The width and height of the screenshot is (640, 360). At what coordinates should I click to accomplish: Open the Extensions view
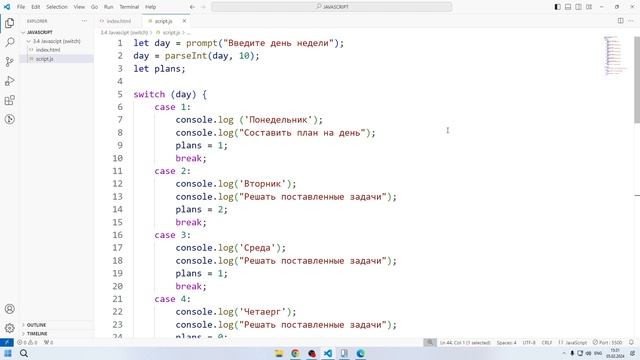point(9,100)
